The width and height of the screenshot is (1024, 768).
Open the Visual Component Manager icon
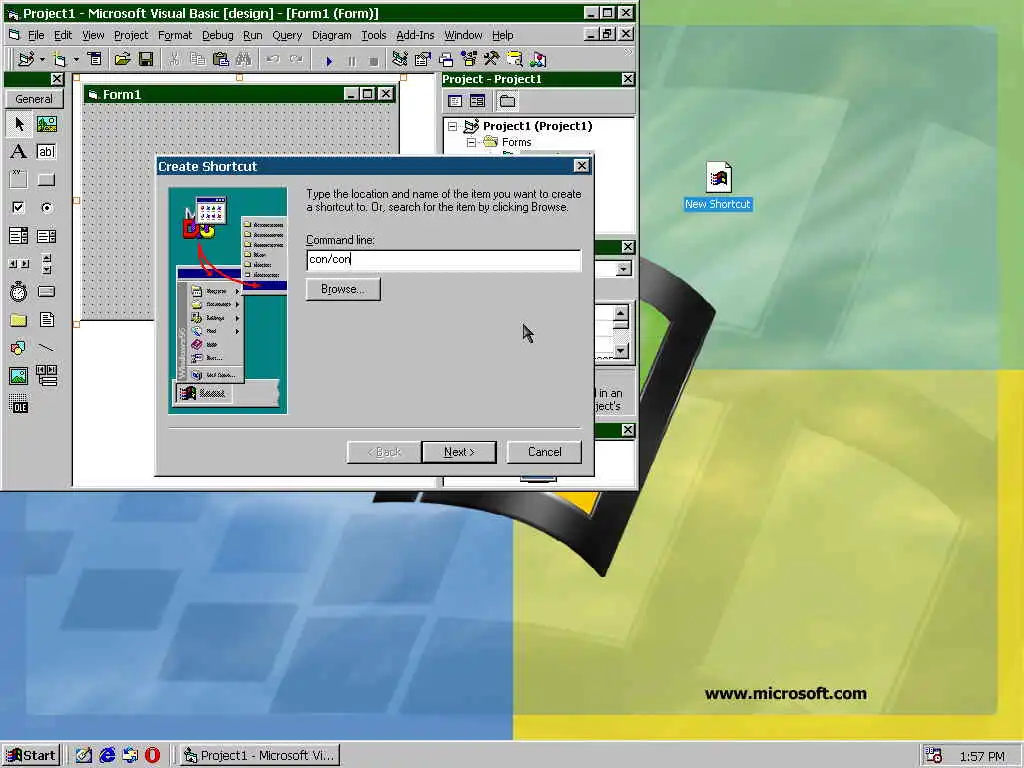click(538, 59)
